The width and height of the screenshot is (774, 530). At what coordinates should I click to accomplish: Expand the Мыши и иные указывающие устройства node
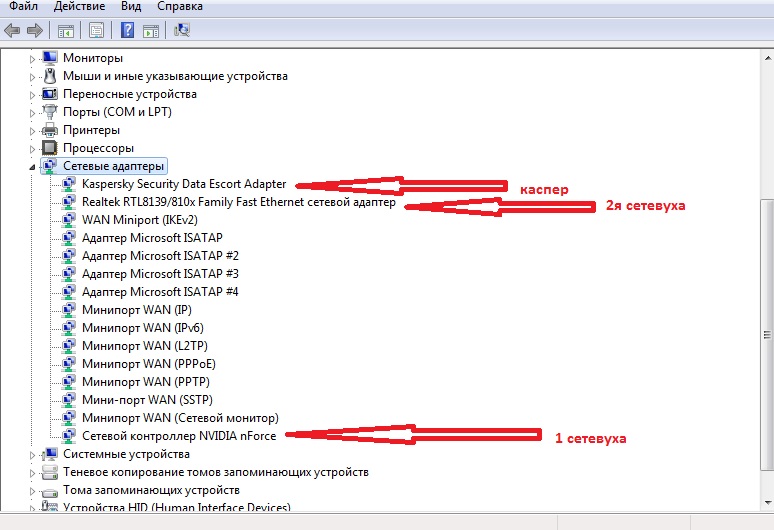click(32, 77)
